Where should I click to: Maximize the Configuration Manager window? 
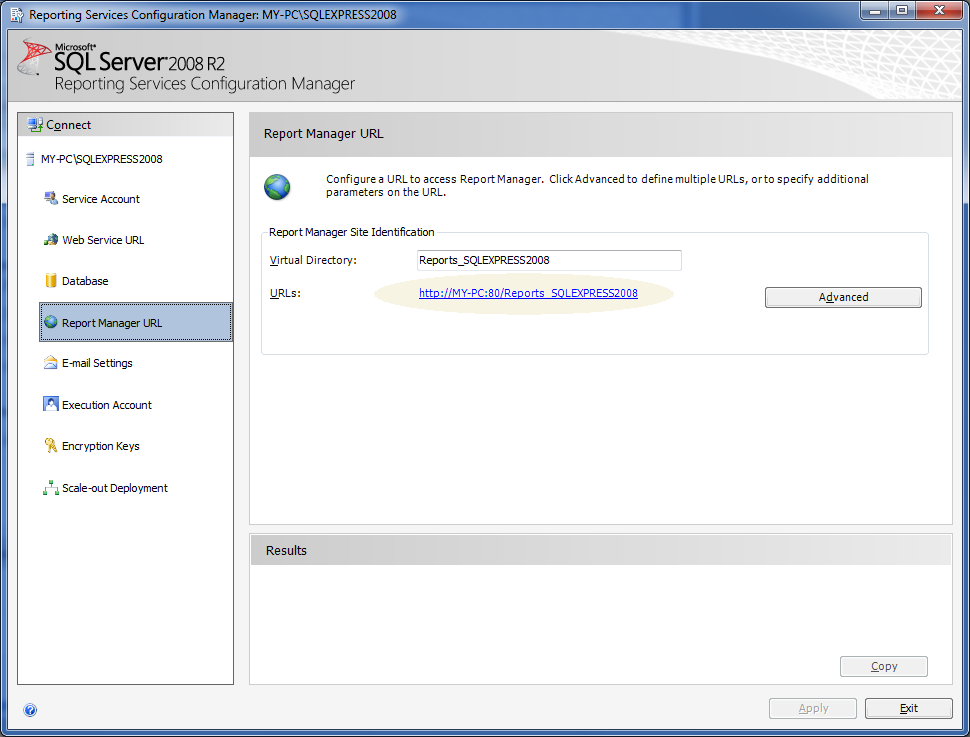pyautogui.click(x=902, y=11)
